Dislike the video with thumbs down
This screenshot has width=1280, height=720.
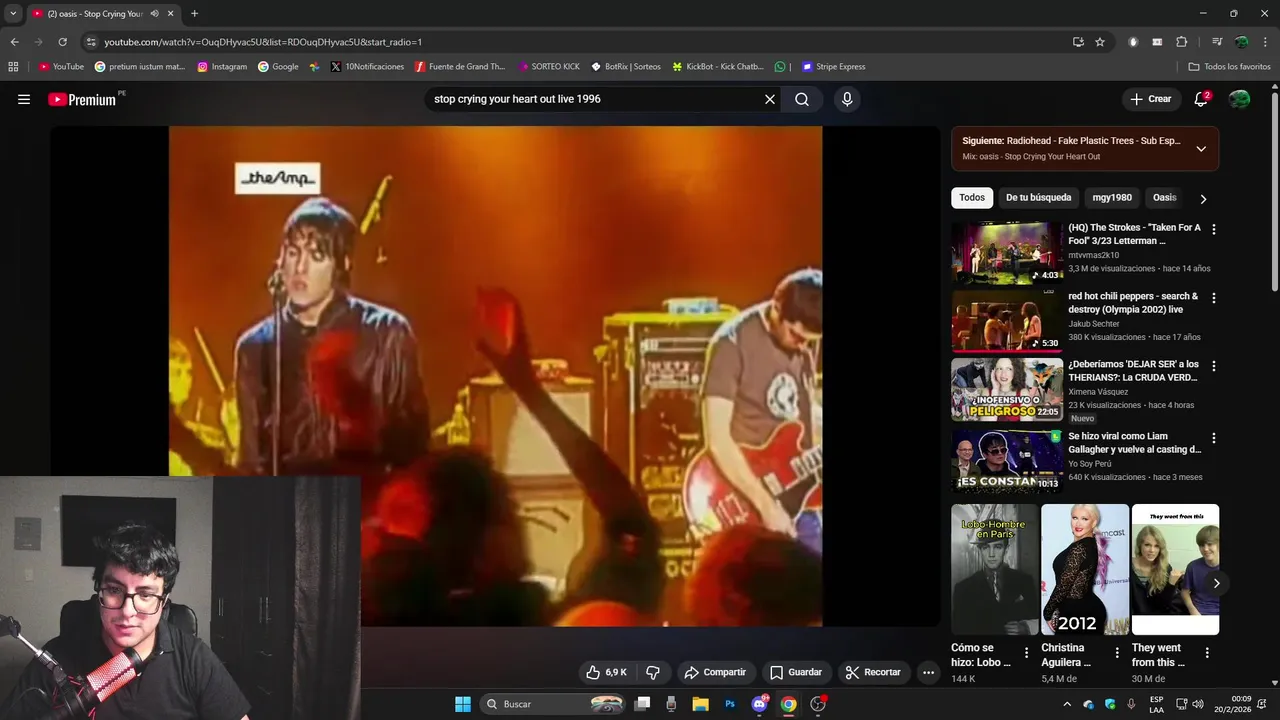(653, 672)
